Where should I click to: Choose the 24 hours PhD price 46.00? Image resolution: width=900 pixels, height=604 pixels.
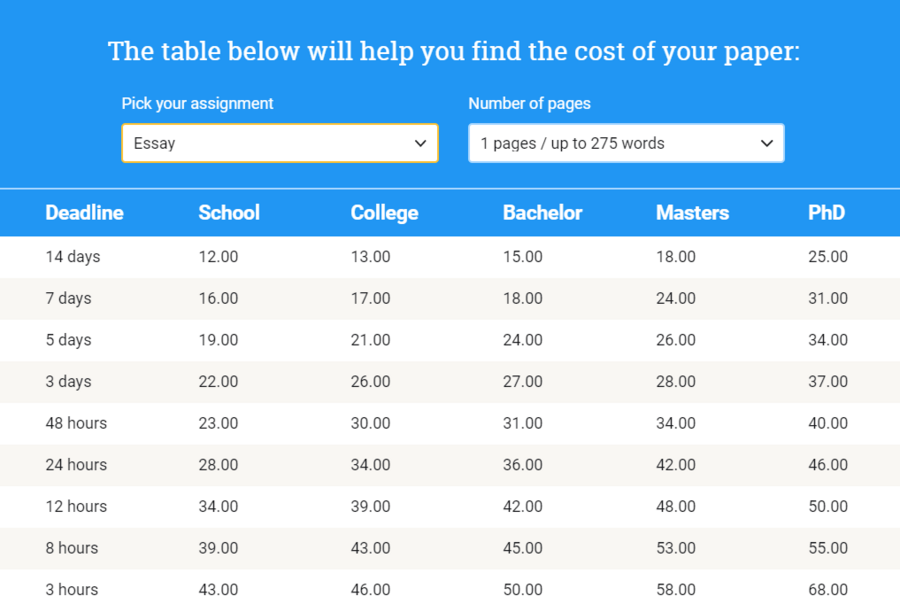(827, 465)
